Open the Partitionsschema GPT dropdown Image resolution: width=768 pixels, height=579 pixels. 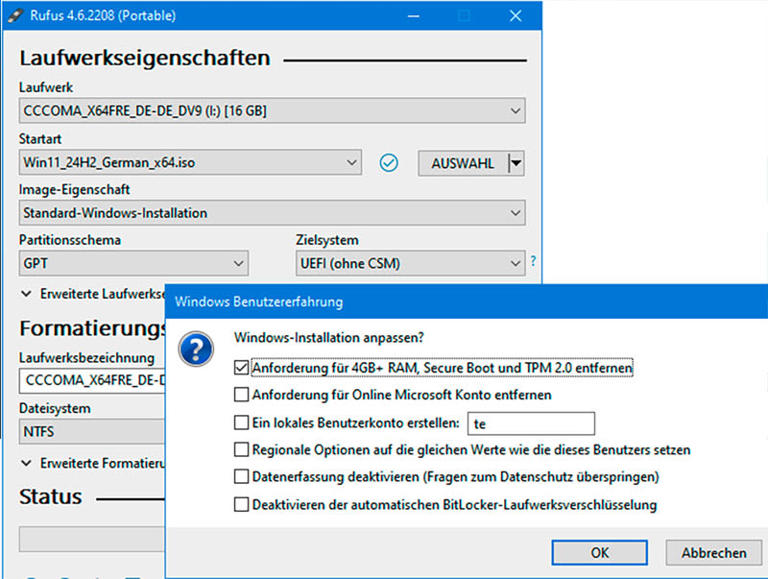(x=133, y=264)
